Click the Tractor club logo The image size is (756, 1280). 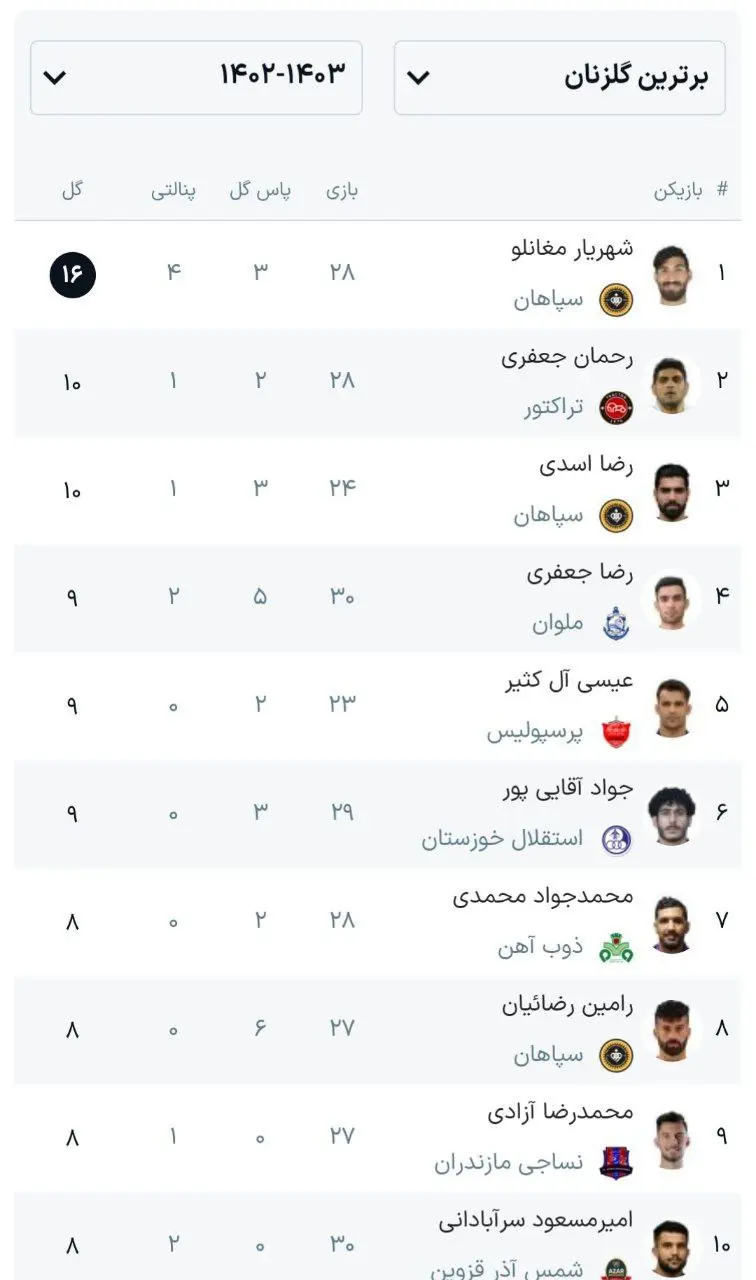(x=616, y=407)
